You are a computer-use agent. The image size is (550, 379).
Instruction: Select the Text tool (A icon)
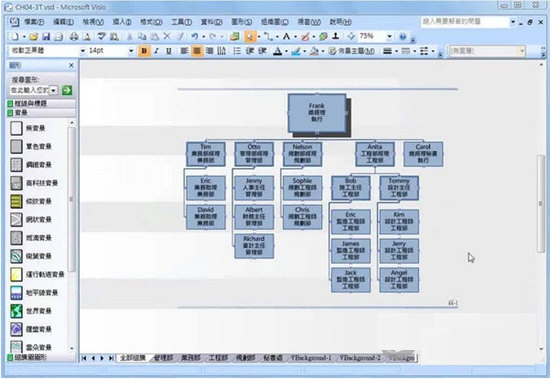click(x=287, y=36)
